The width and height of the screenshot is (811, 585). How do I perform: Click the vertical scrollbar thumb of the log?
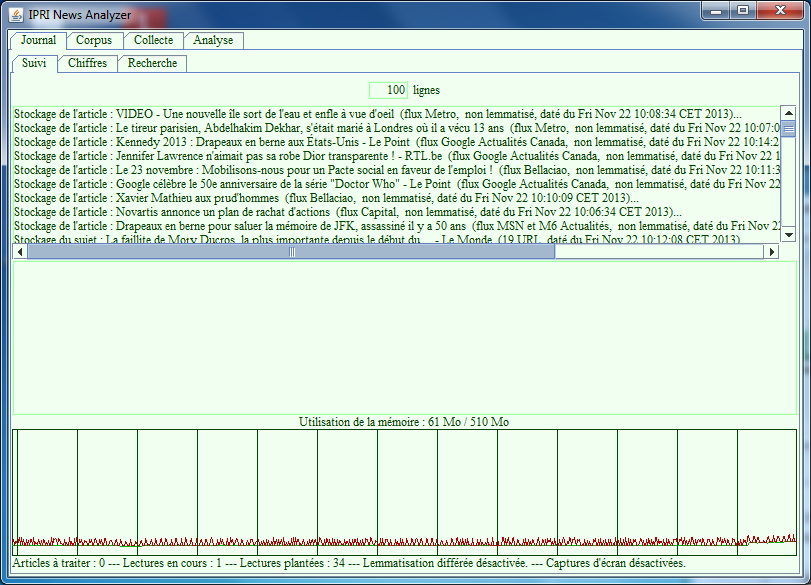point(787,129)
